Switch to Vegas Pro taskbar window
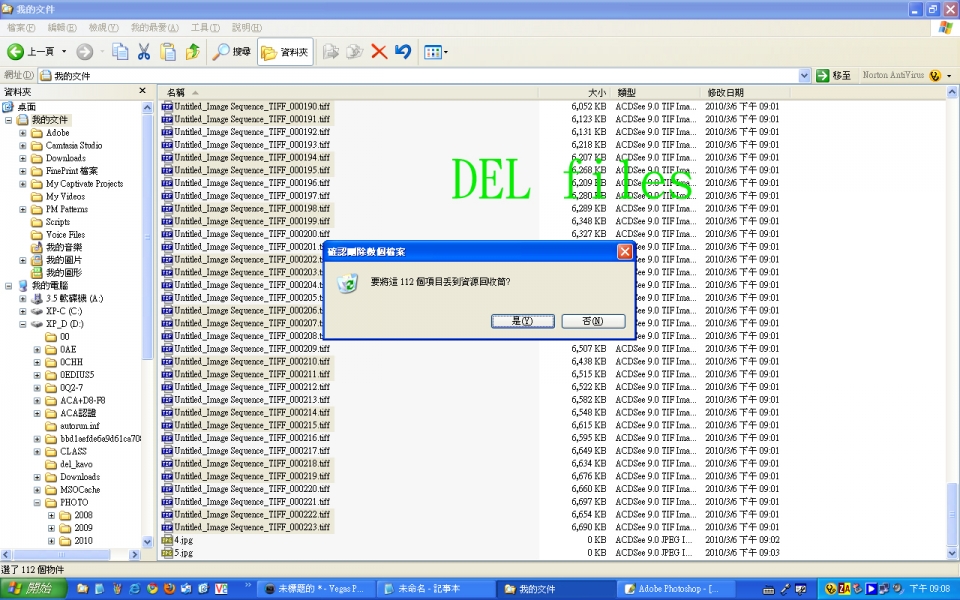The width and height of the screenshot is (960, 600). (314, 589)
